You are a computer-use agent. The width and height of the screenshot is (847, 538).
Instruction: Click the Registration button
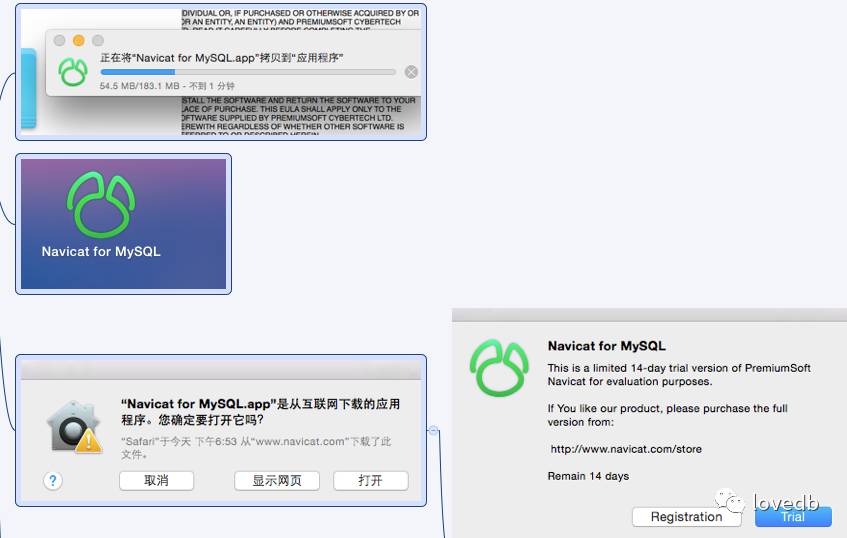pyautogui.click(x=687, y=516)
